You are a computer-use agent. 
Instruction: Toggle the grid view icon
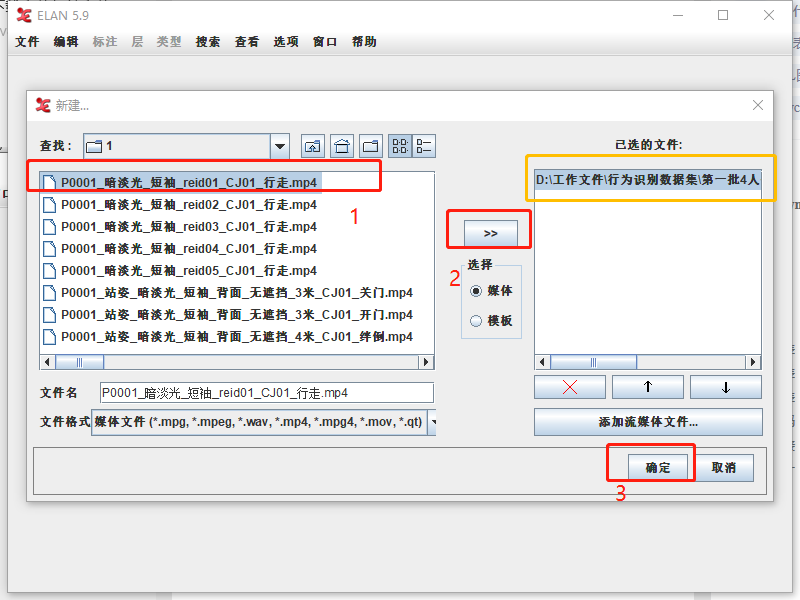[398, 145]
